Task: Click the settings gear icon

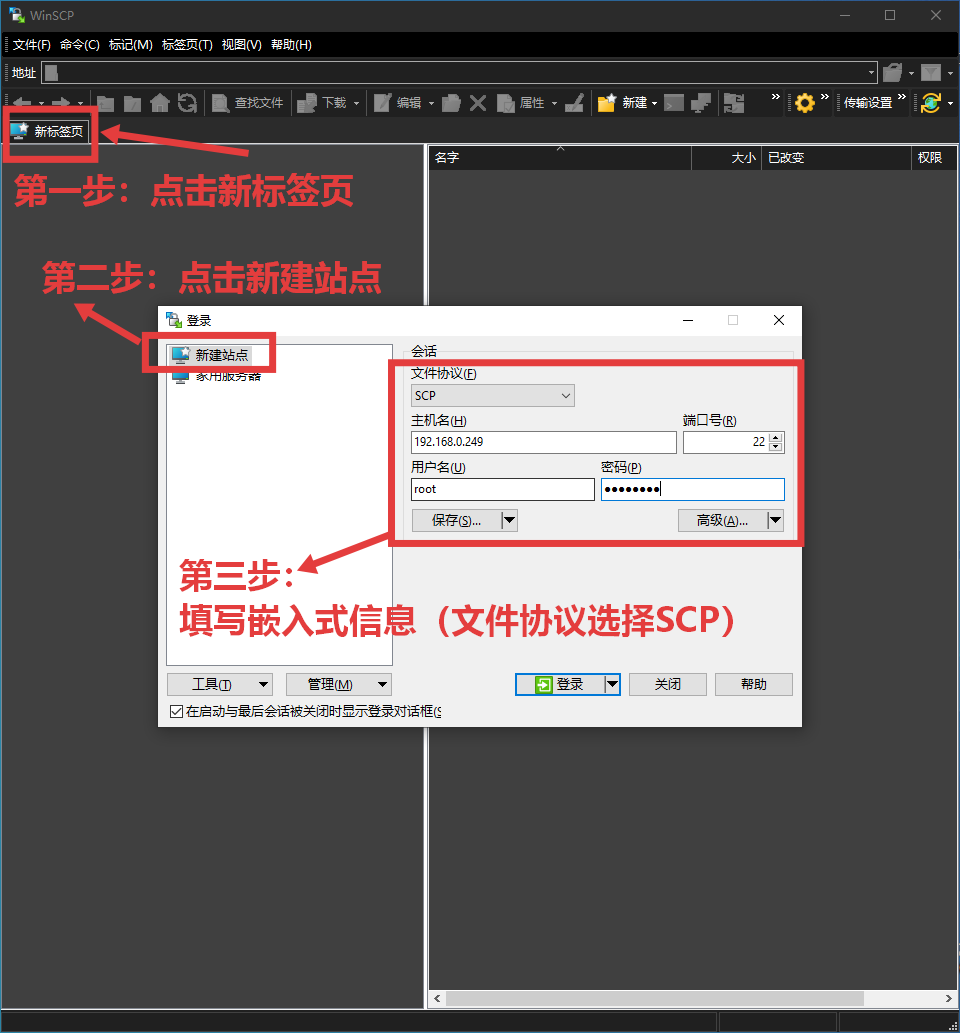Action: pyautogui.click(x=803, y=102)
